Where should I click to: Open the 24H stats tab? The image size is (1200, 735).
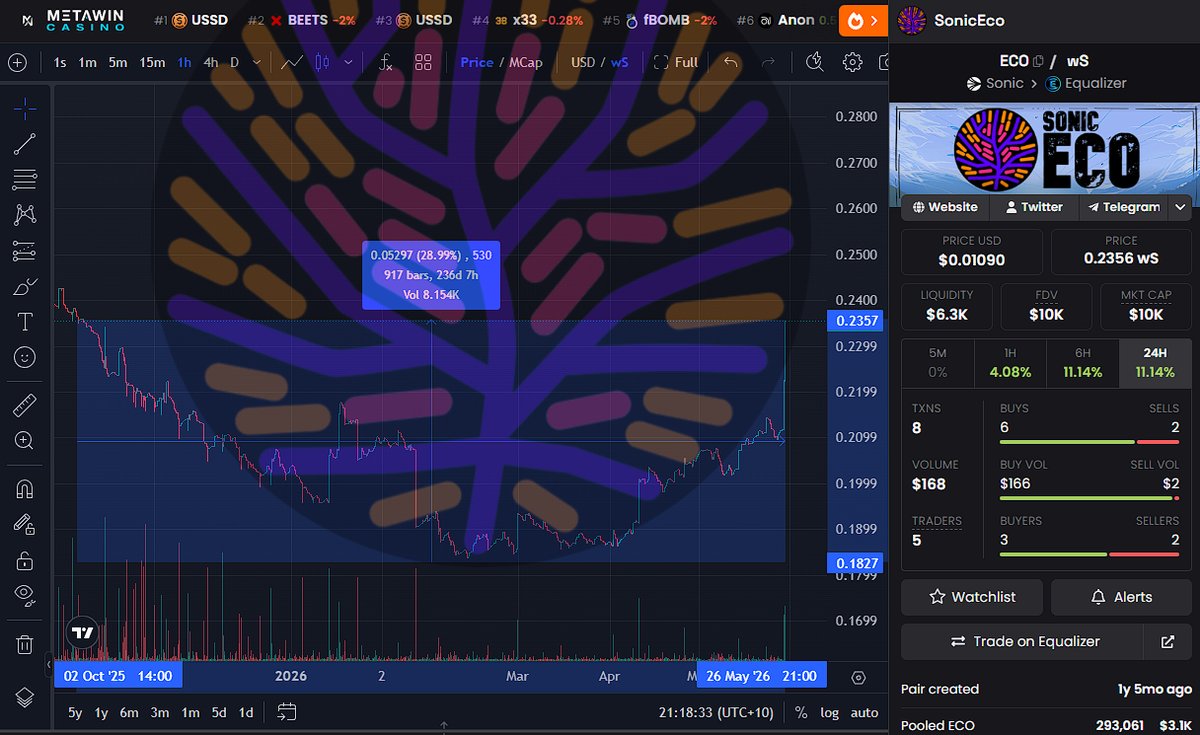click(x=1154, y=363)
